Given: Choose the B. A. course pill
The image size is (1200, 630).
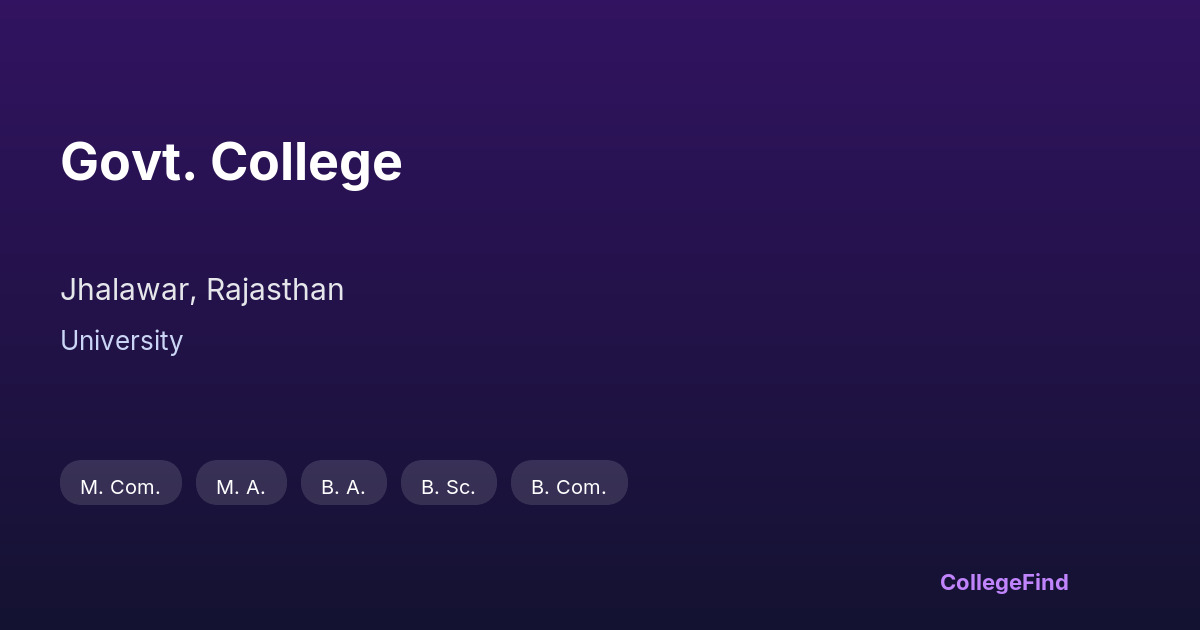Looking at the screenshot, I should pyautogui.click(x=343, y=484).
